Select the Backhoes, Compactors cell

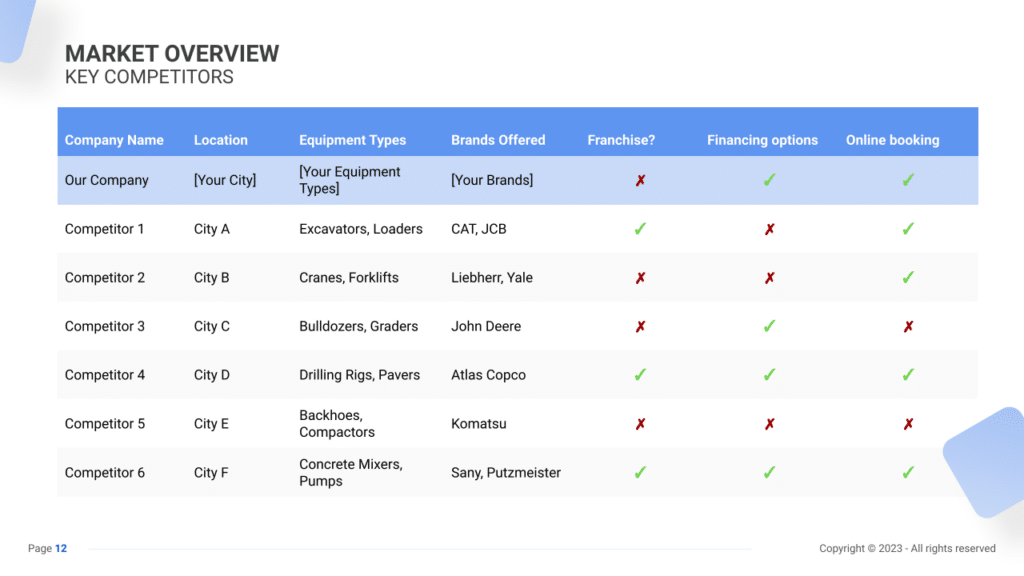[x=337, y=424]
